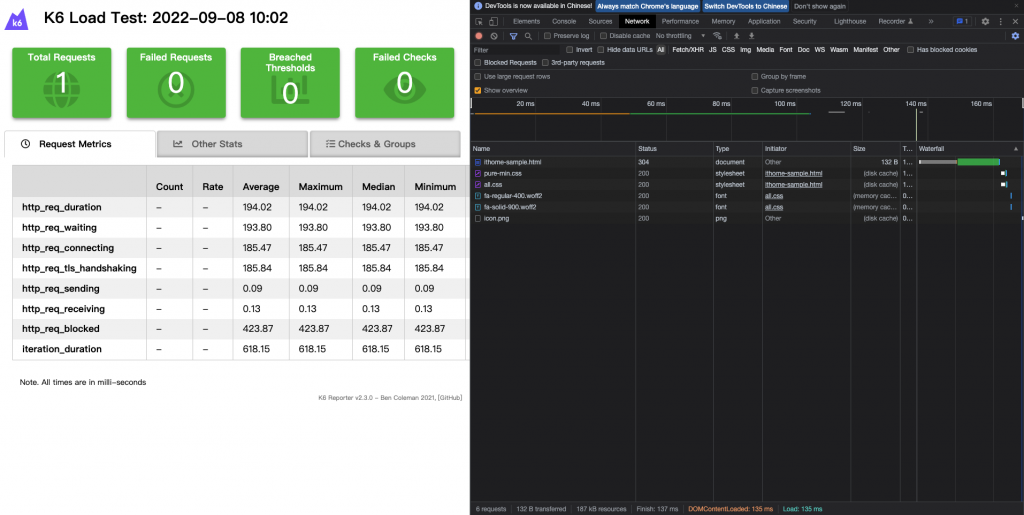The width and height of the screenshot is (1024, 515).
Task: Click Don't show again button
Action: coord(820,6)
